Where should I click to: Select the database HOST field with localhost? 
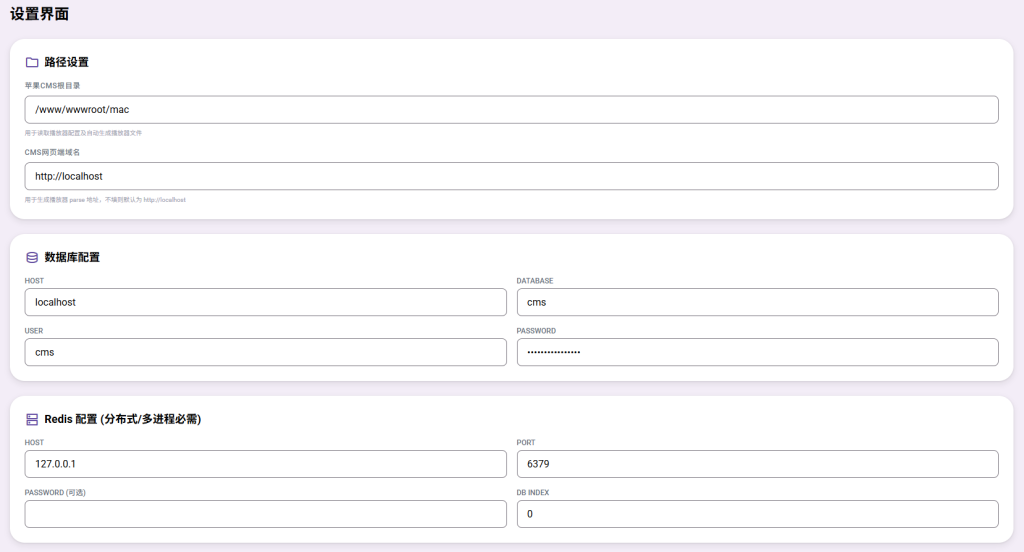pyautogui.click(x=265, y=302)
